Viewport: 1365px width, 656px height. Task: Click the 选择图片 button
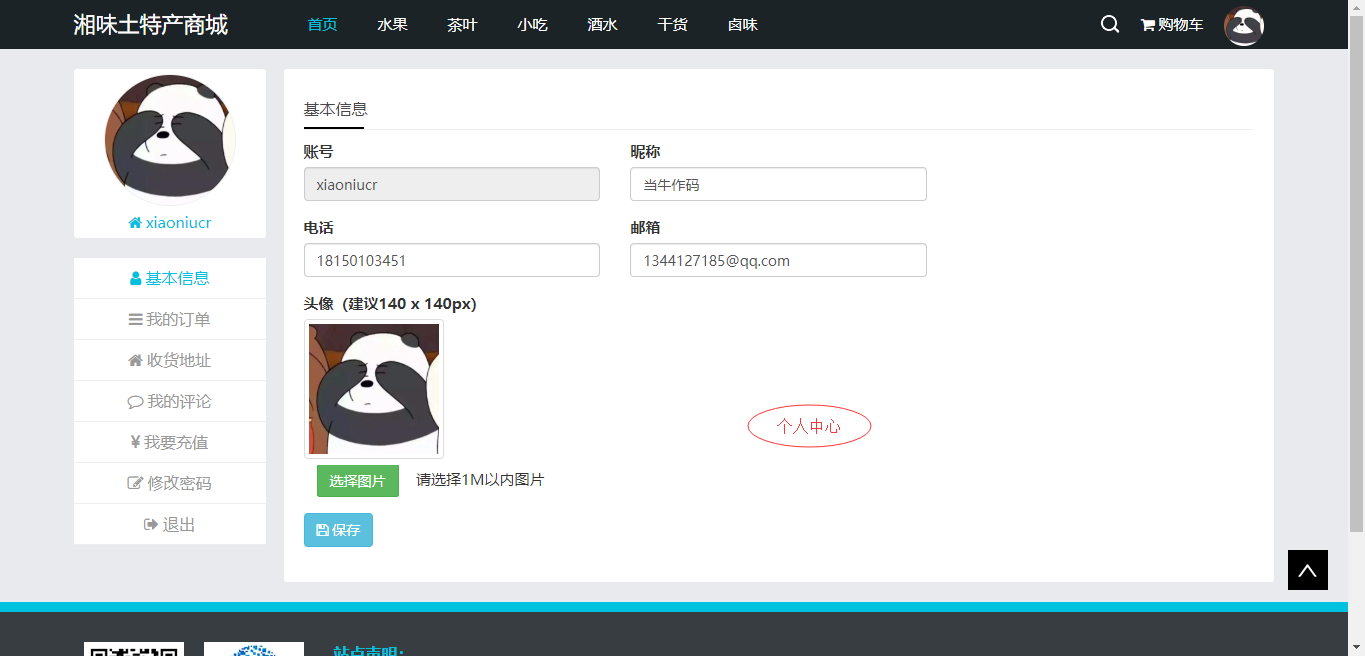[x=358, y=481]
